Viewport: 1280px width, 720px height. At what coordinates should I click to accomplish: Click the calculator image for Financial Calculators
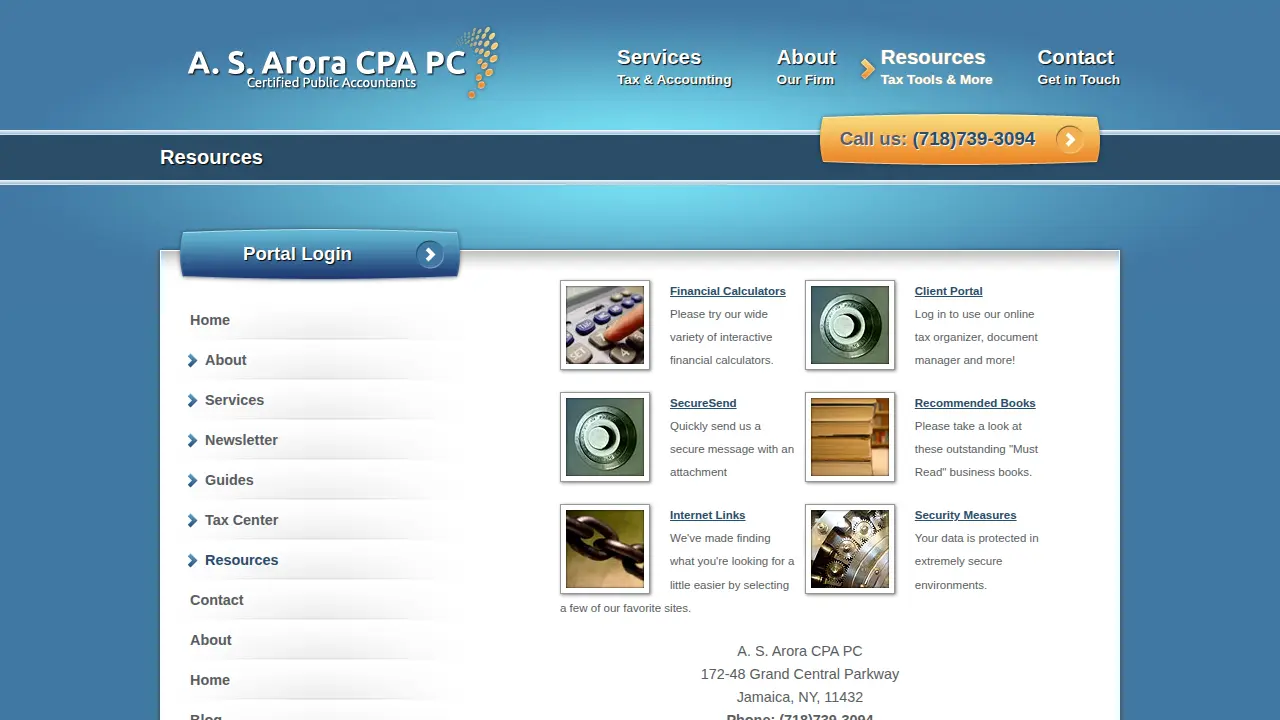pyautogui.click(x=605, y=325)
